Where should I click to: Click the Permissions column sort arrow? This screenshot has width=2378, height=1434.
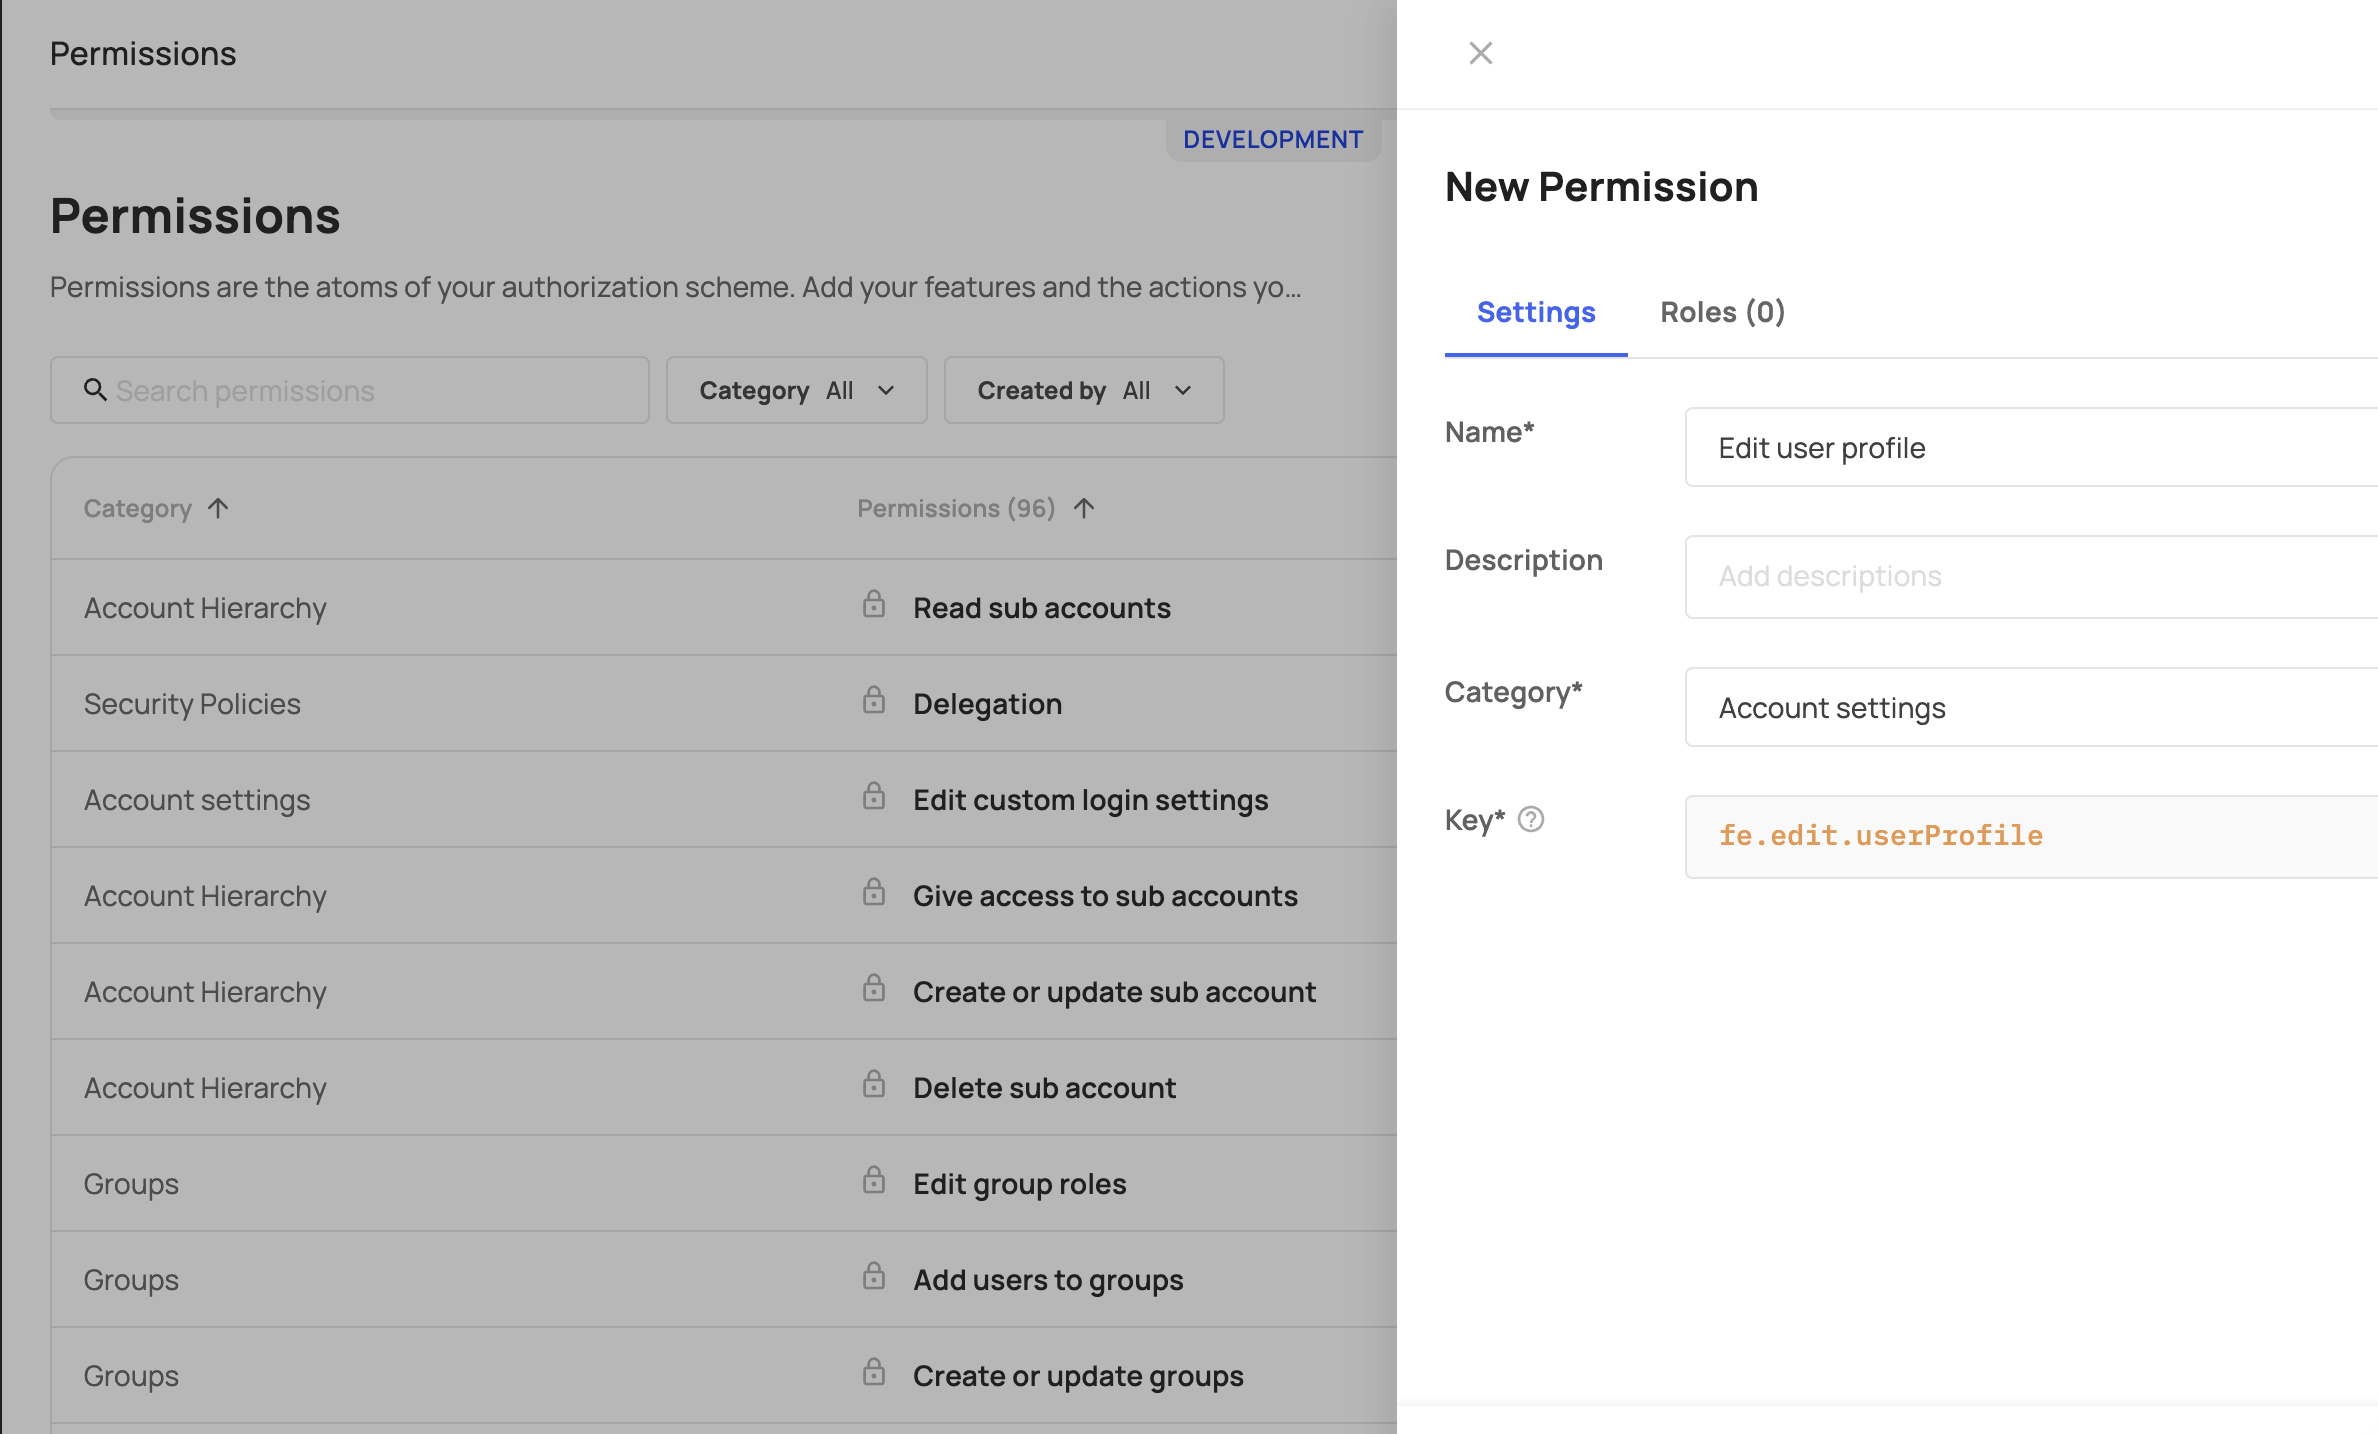coord(1084,507)
